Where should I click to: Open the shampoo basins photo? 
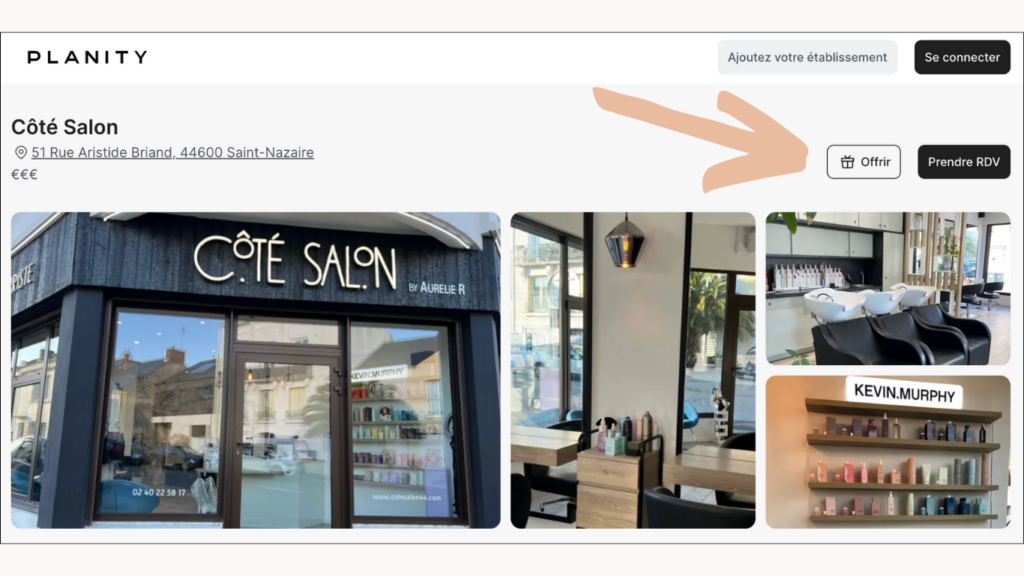888,288
